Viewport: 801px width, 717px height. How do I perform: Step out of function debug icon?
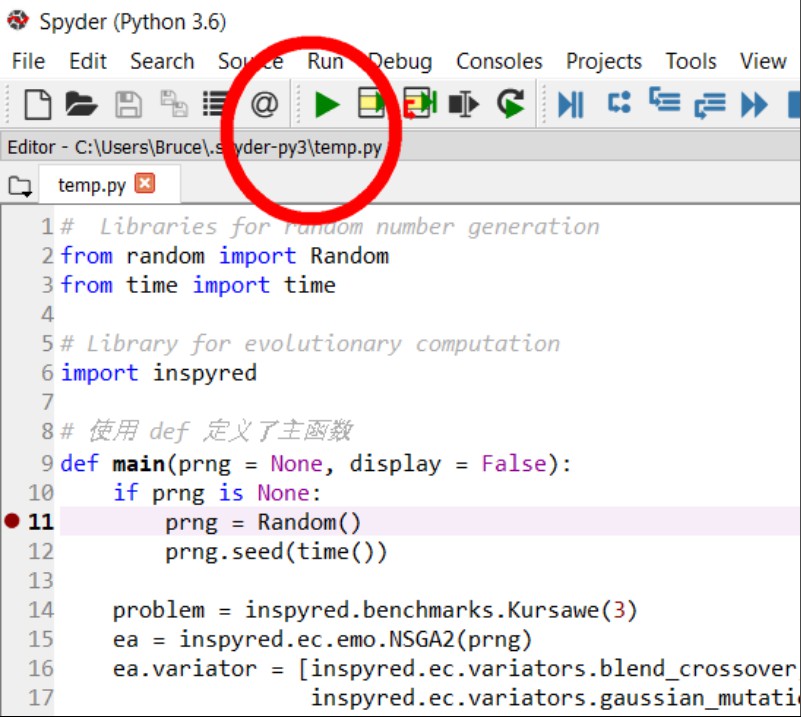point(710,105)
